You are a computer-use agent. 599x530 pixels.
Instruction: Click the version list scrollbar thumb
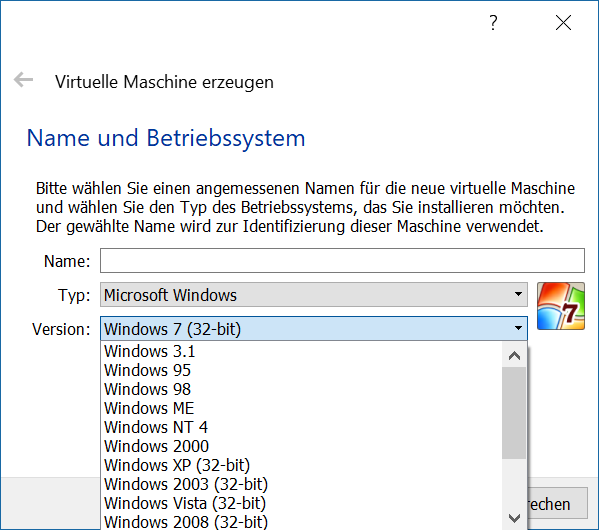click(x=515, y=413)
